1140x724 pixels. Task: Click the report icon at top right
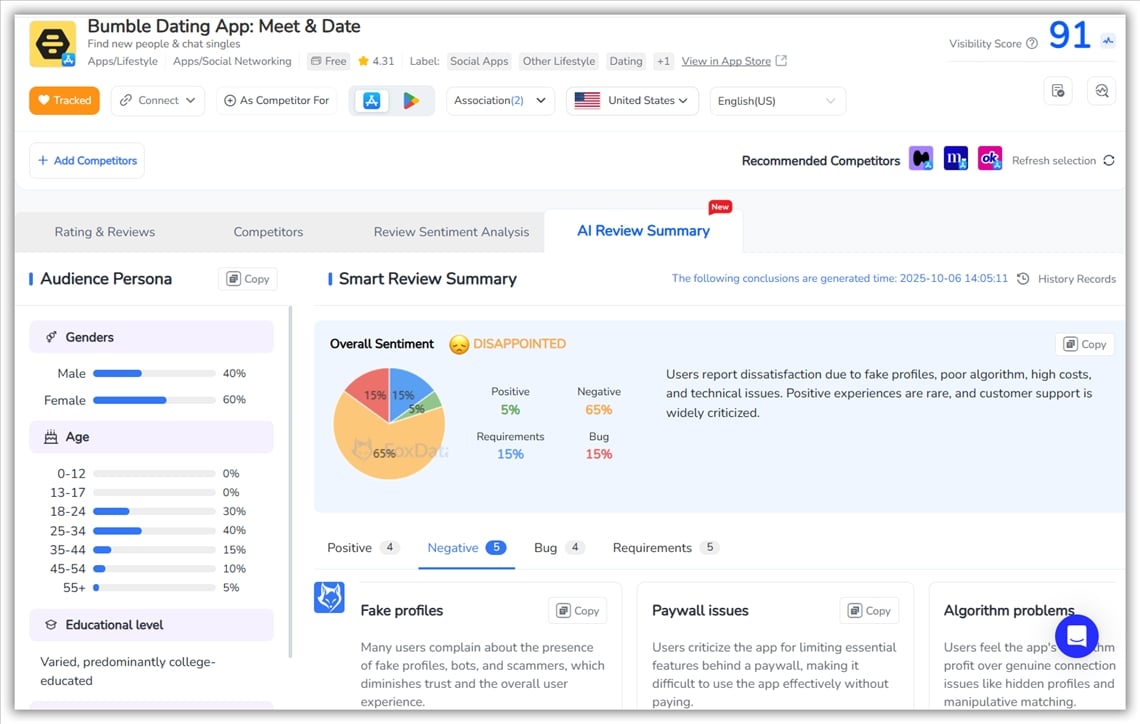point(1058,91)
